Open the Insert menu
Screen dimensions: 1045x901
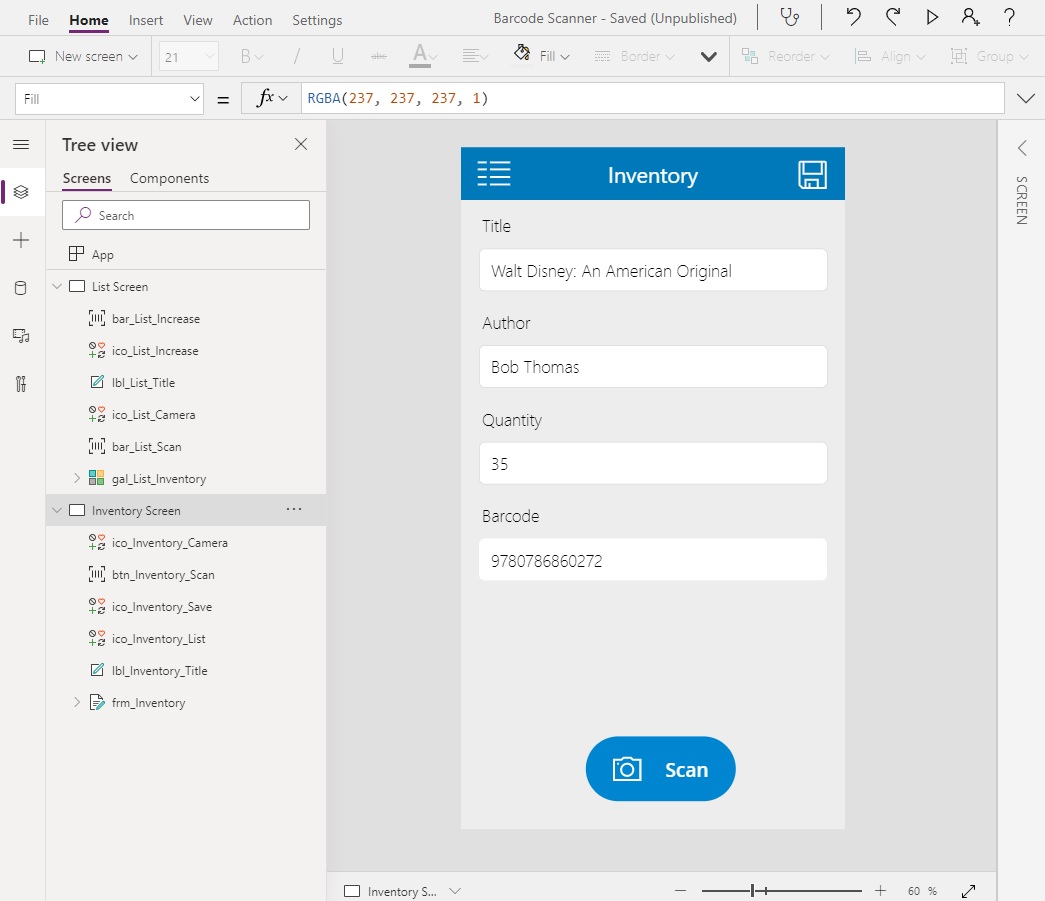[146, 20]
